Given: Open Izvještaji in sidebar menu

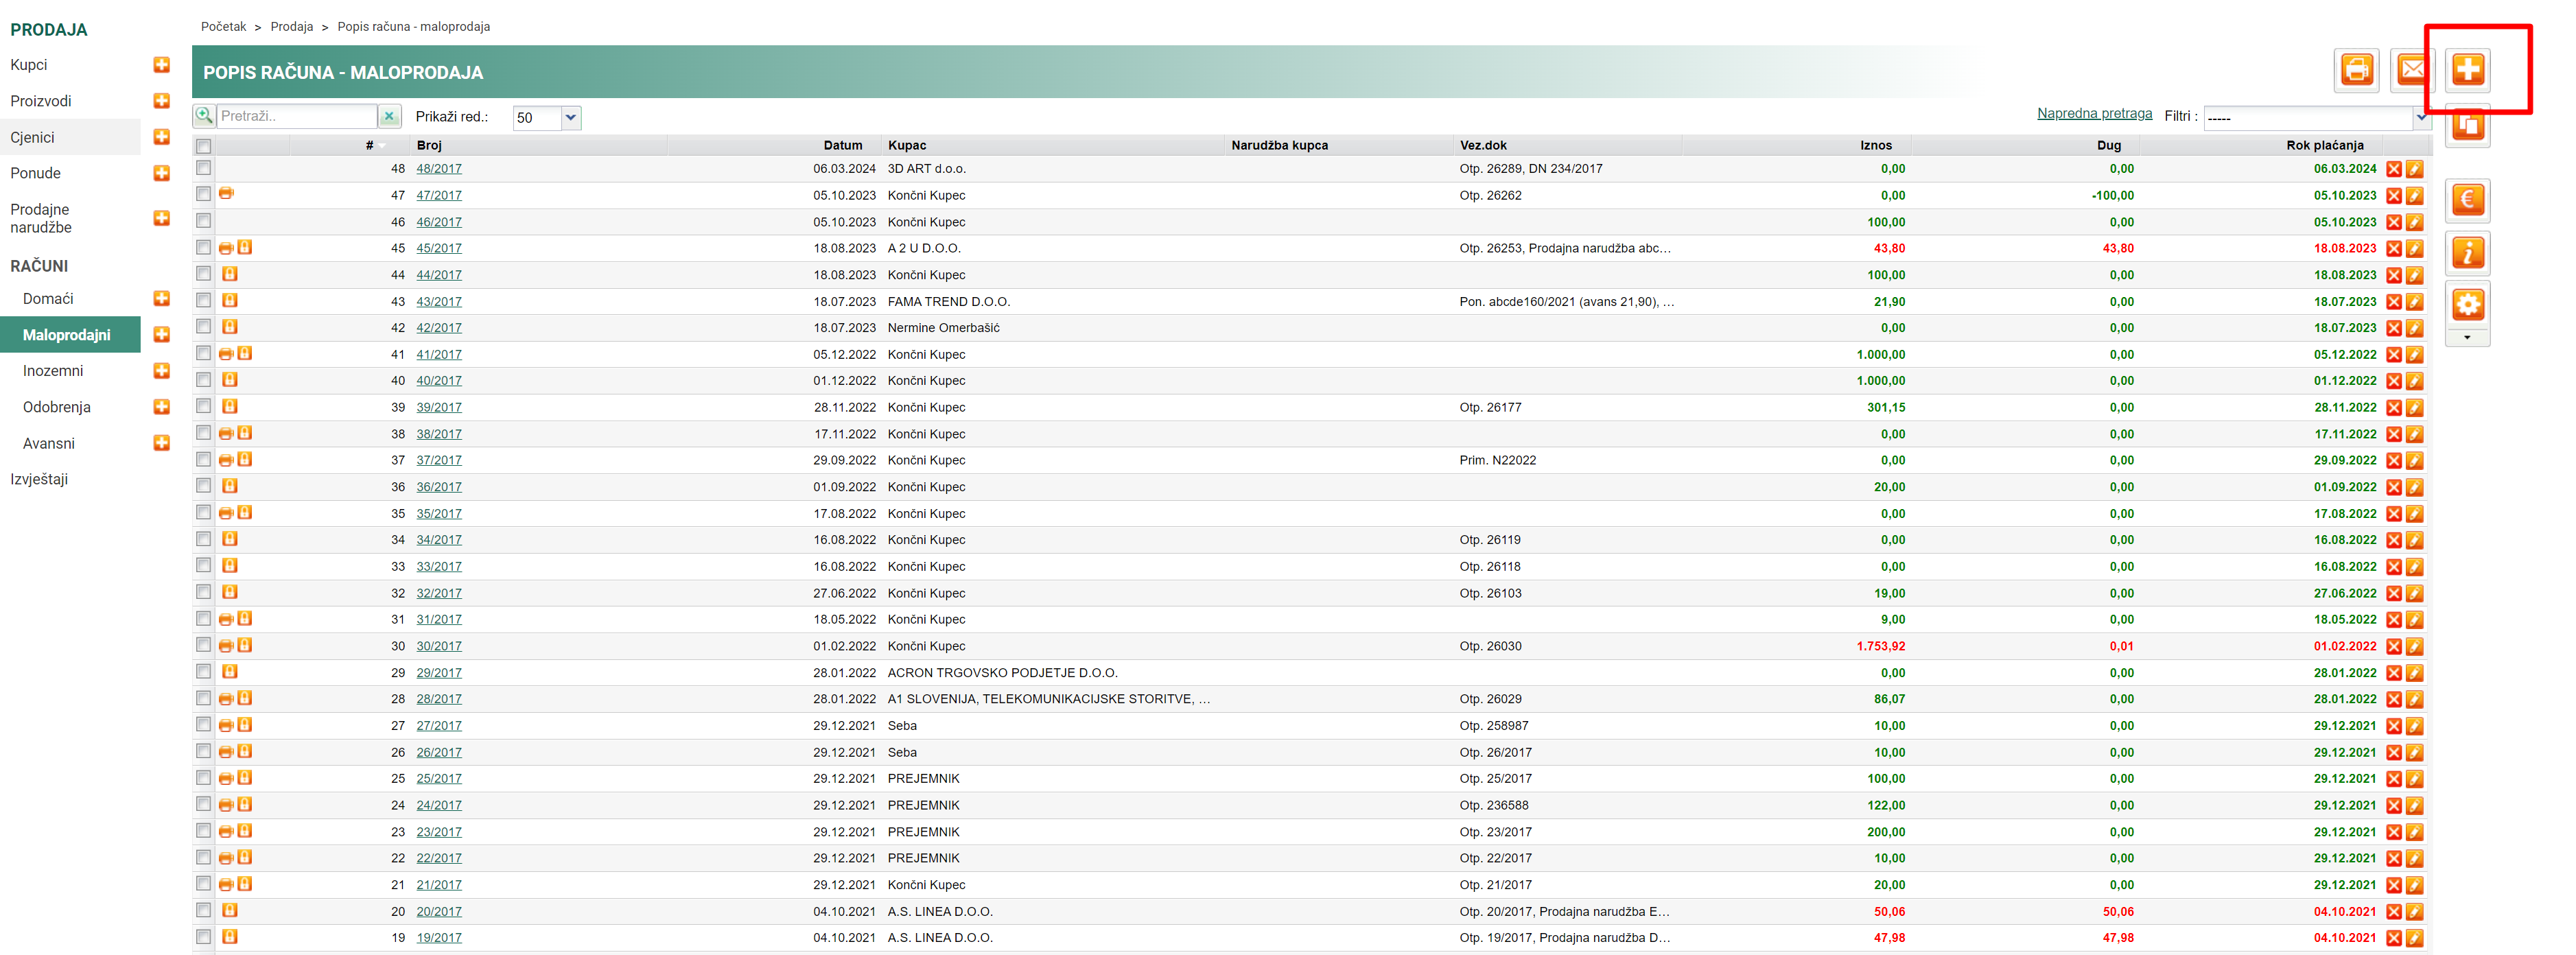Looking at the screenshot, I should click(x=39, y=479).
